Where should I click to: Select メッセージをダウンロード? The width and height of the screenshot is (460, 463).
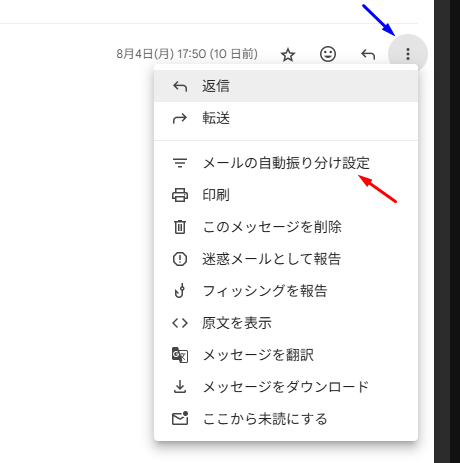(286, 387)
